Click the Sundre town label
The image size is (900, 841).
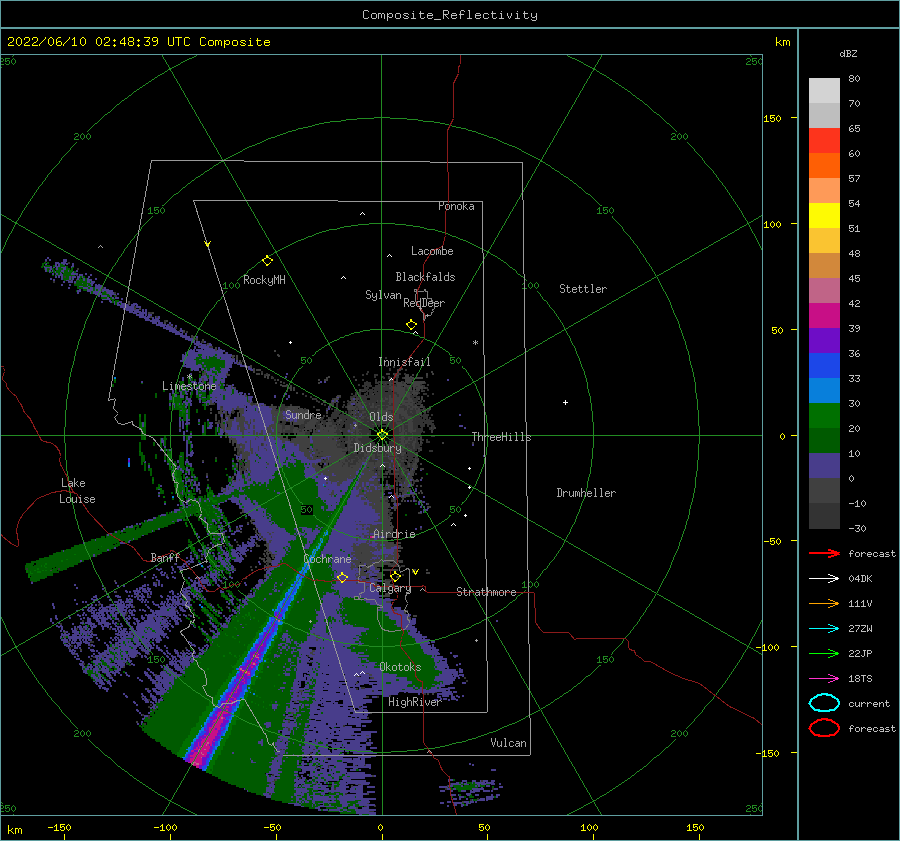click(x=303, y=414)
